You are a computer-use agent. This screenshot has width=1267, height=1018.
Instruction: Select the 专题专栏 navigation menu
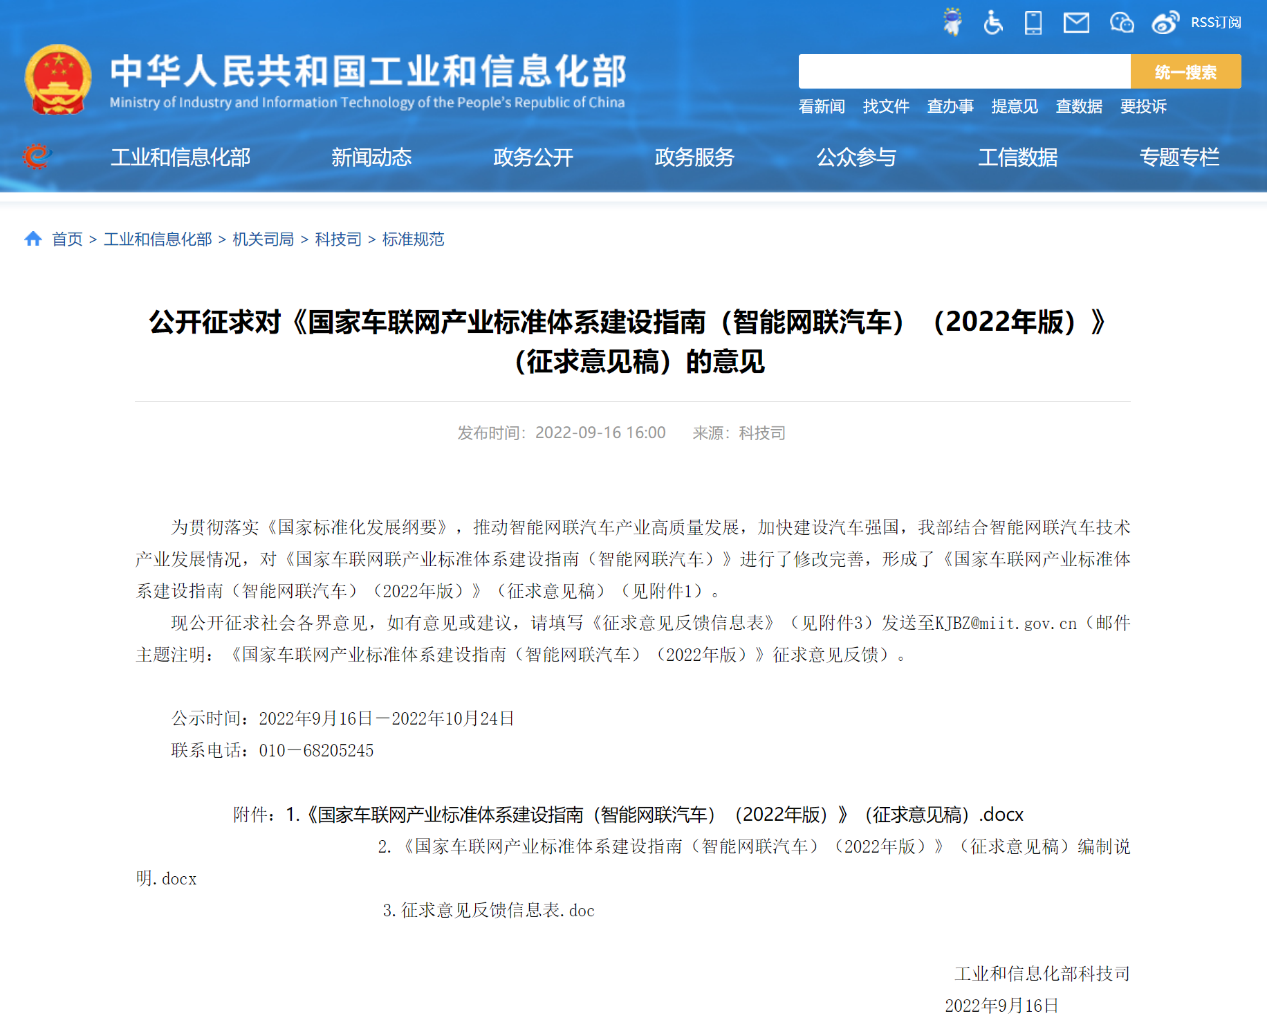(x=1179, y=157)
